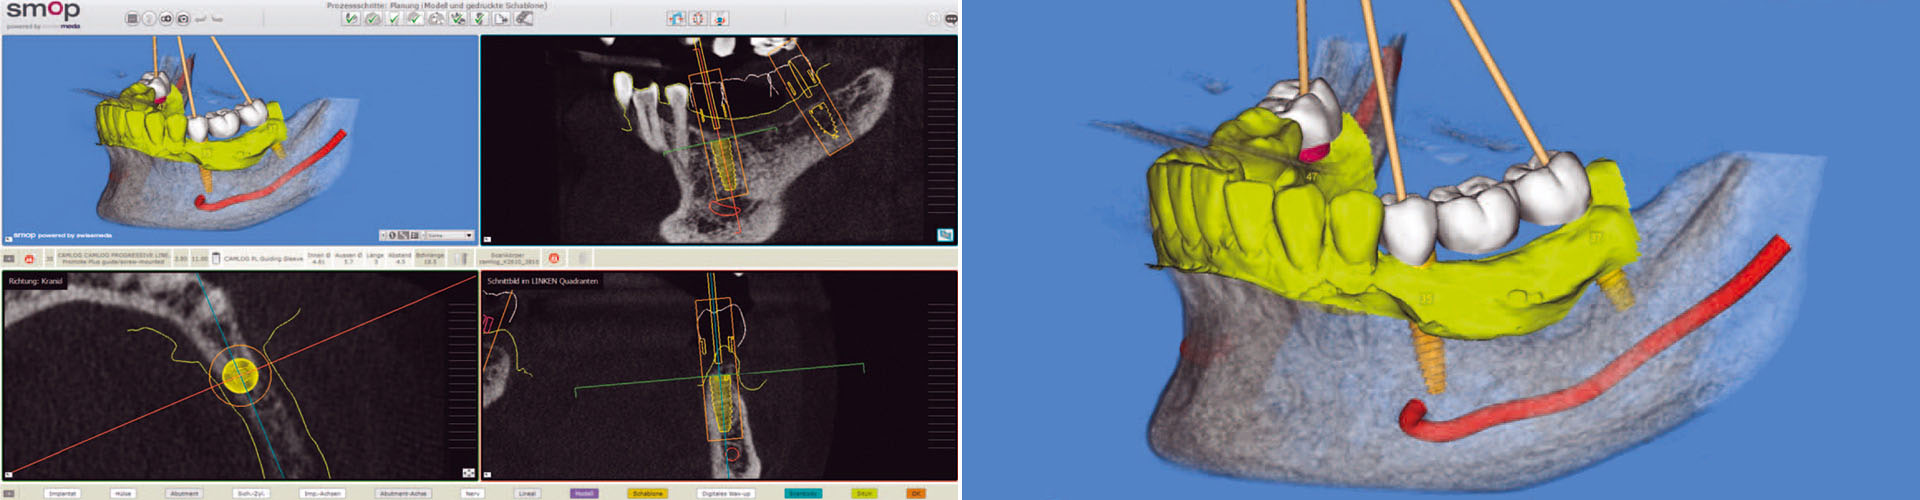Click the speech bubble icon at top right
This screenshot has height=500, width=1920.
950,19
